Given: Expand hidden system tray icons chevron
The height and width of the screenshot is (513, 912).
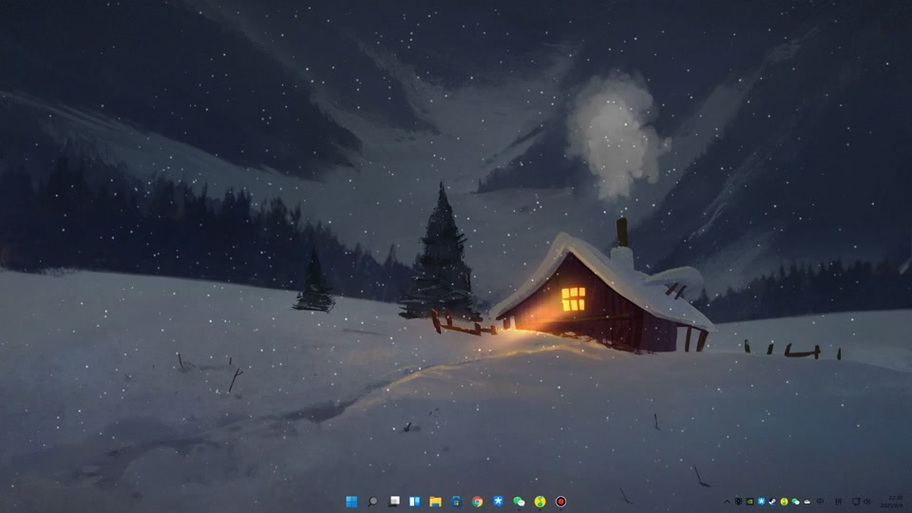Looking at the screenshot, I should [727, 501].
